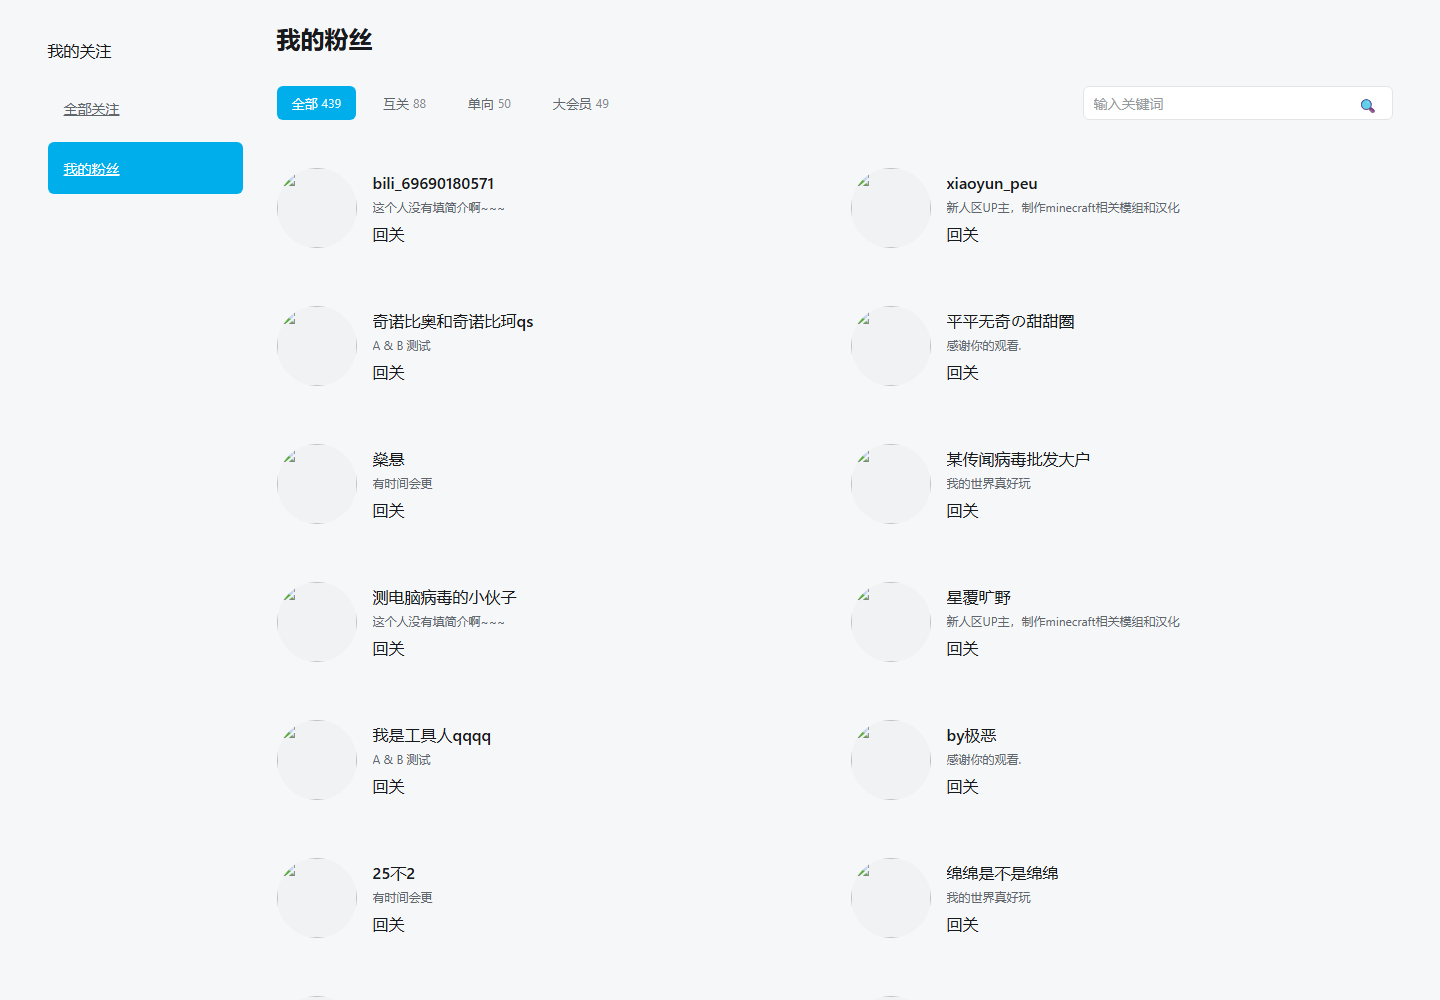Click bio '感谢你的观看.' under 平平无奇の甜甜圈
This screenshot has width=1440, height=1000.
[x=984, y=346]
